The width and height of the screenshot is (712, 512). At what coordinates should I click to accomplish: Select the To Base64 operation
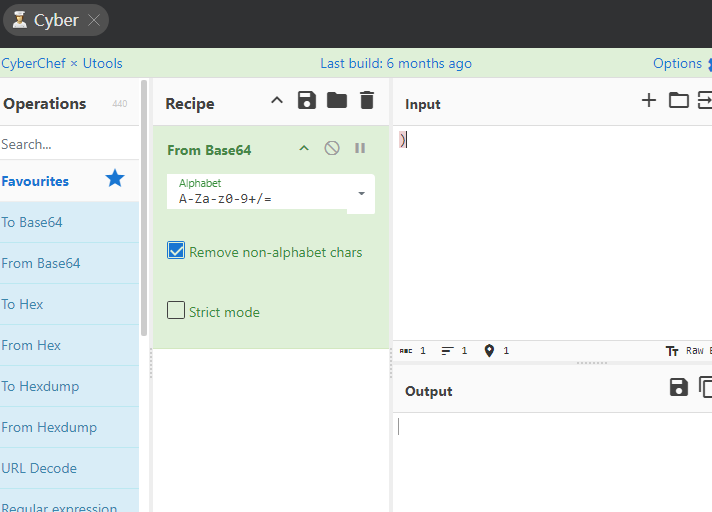pos(69,222)
